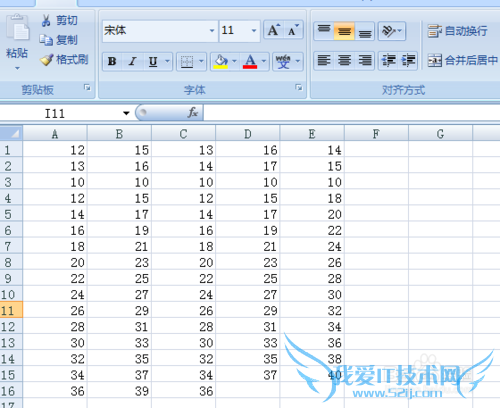Open the underline style dropdown arrow
The image size is (500, 408).
pos(168,61)
